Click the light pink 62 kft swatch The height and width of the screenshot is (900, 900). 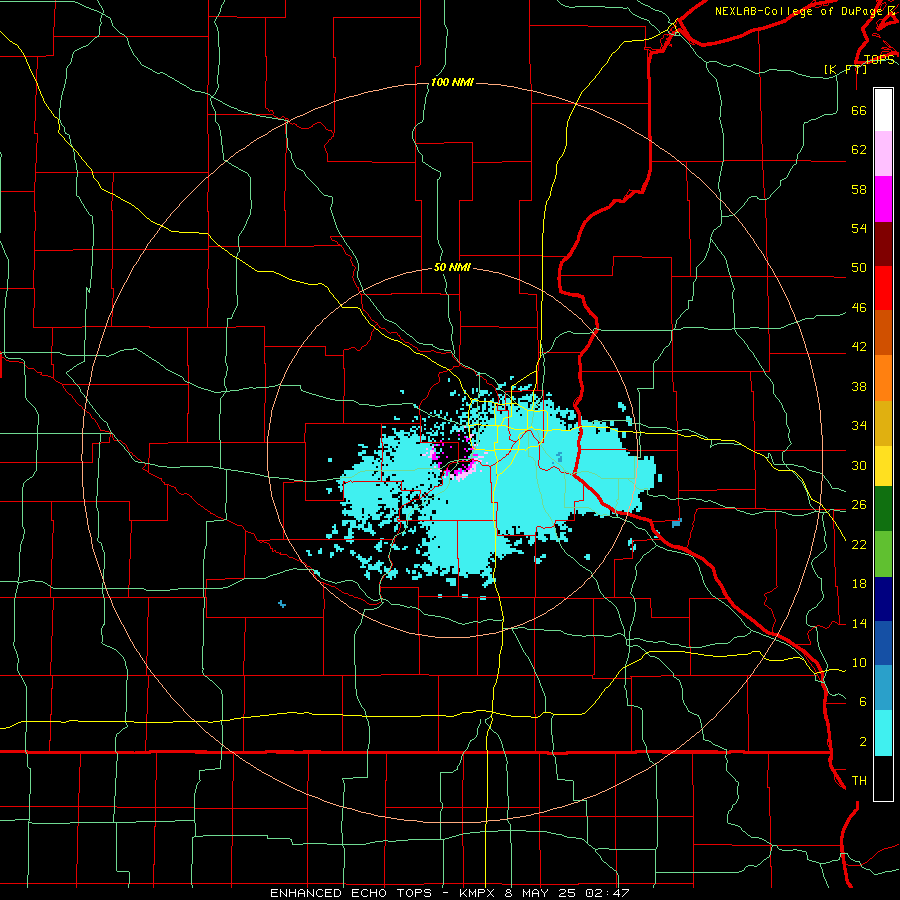883,154
